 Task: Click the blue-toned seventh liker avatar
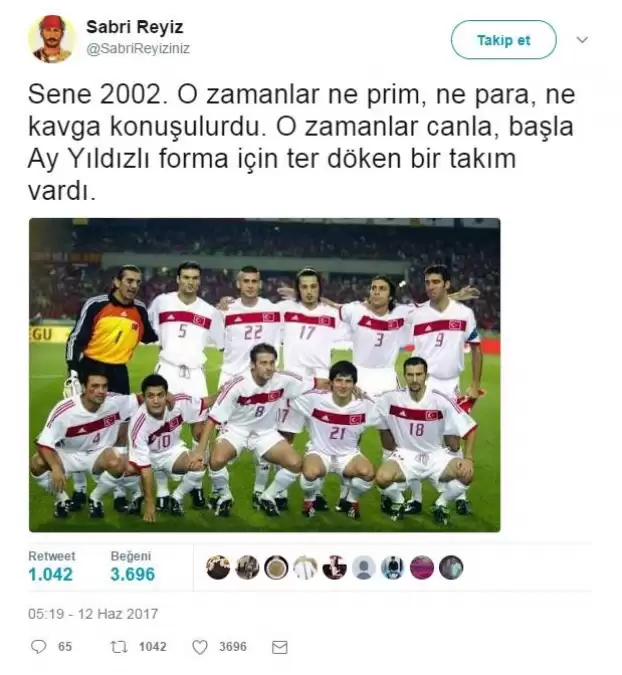coord(393,567)
